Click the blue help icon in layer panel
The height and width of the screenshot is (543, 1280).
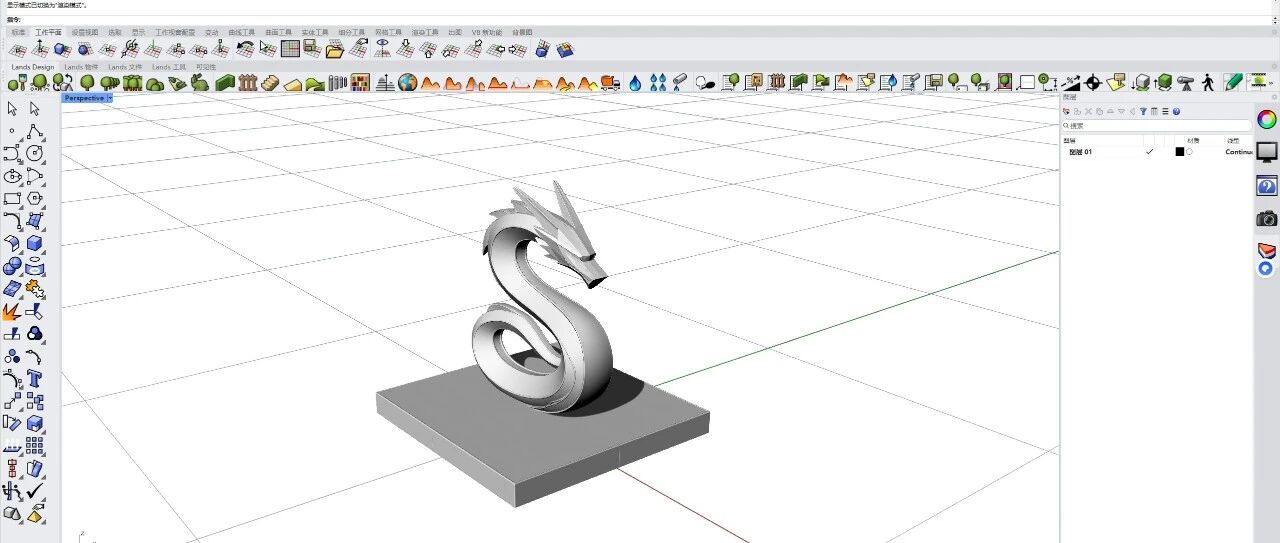(x=1177, y=111)
